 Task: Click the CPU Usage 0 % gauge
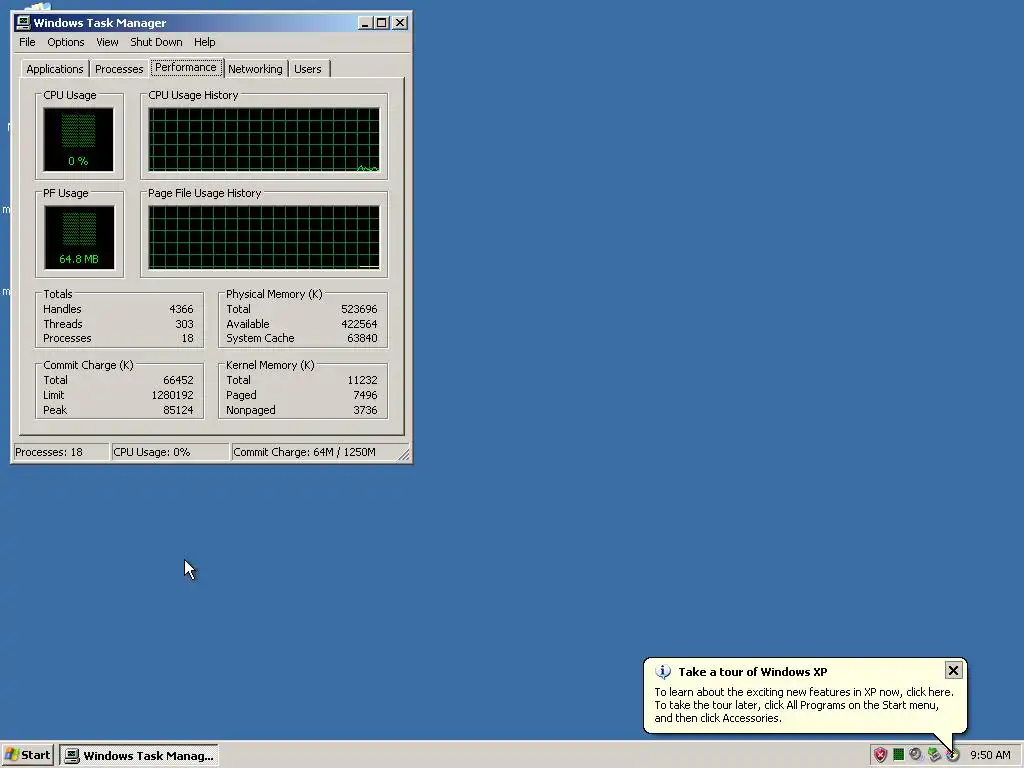pyautogui.click(x=78, y=140)
